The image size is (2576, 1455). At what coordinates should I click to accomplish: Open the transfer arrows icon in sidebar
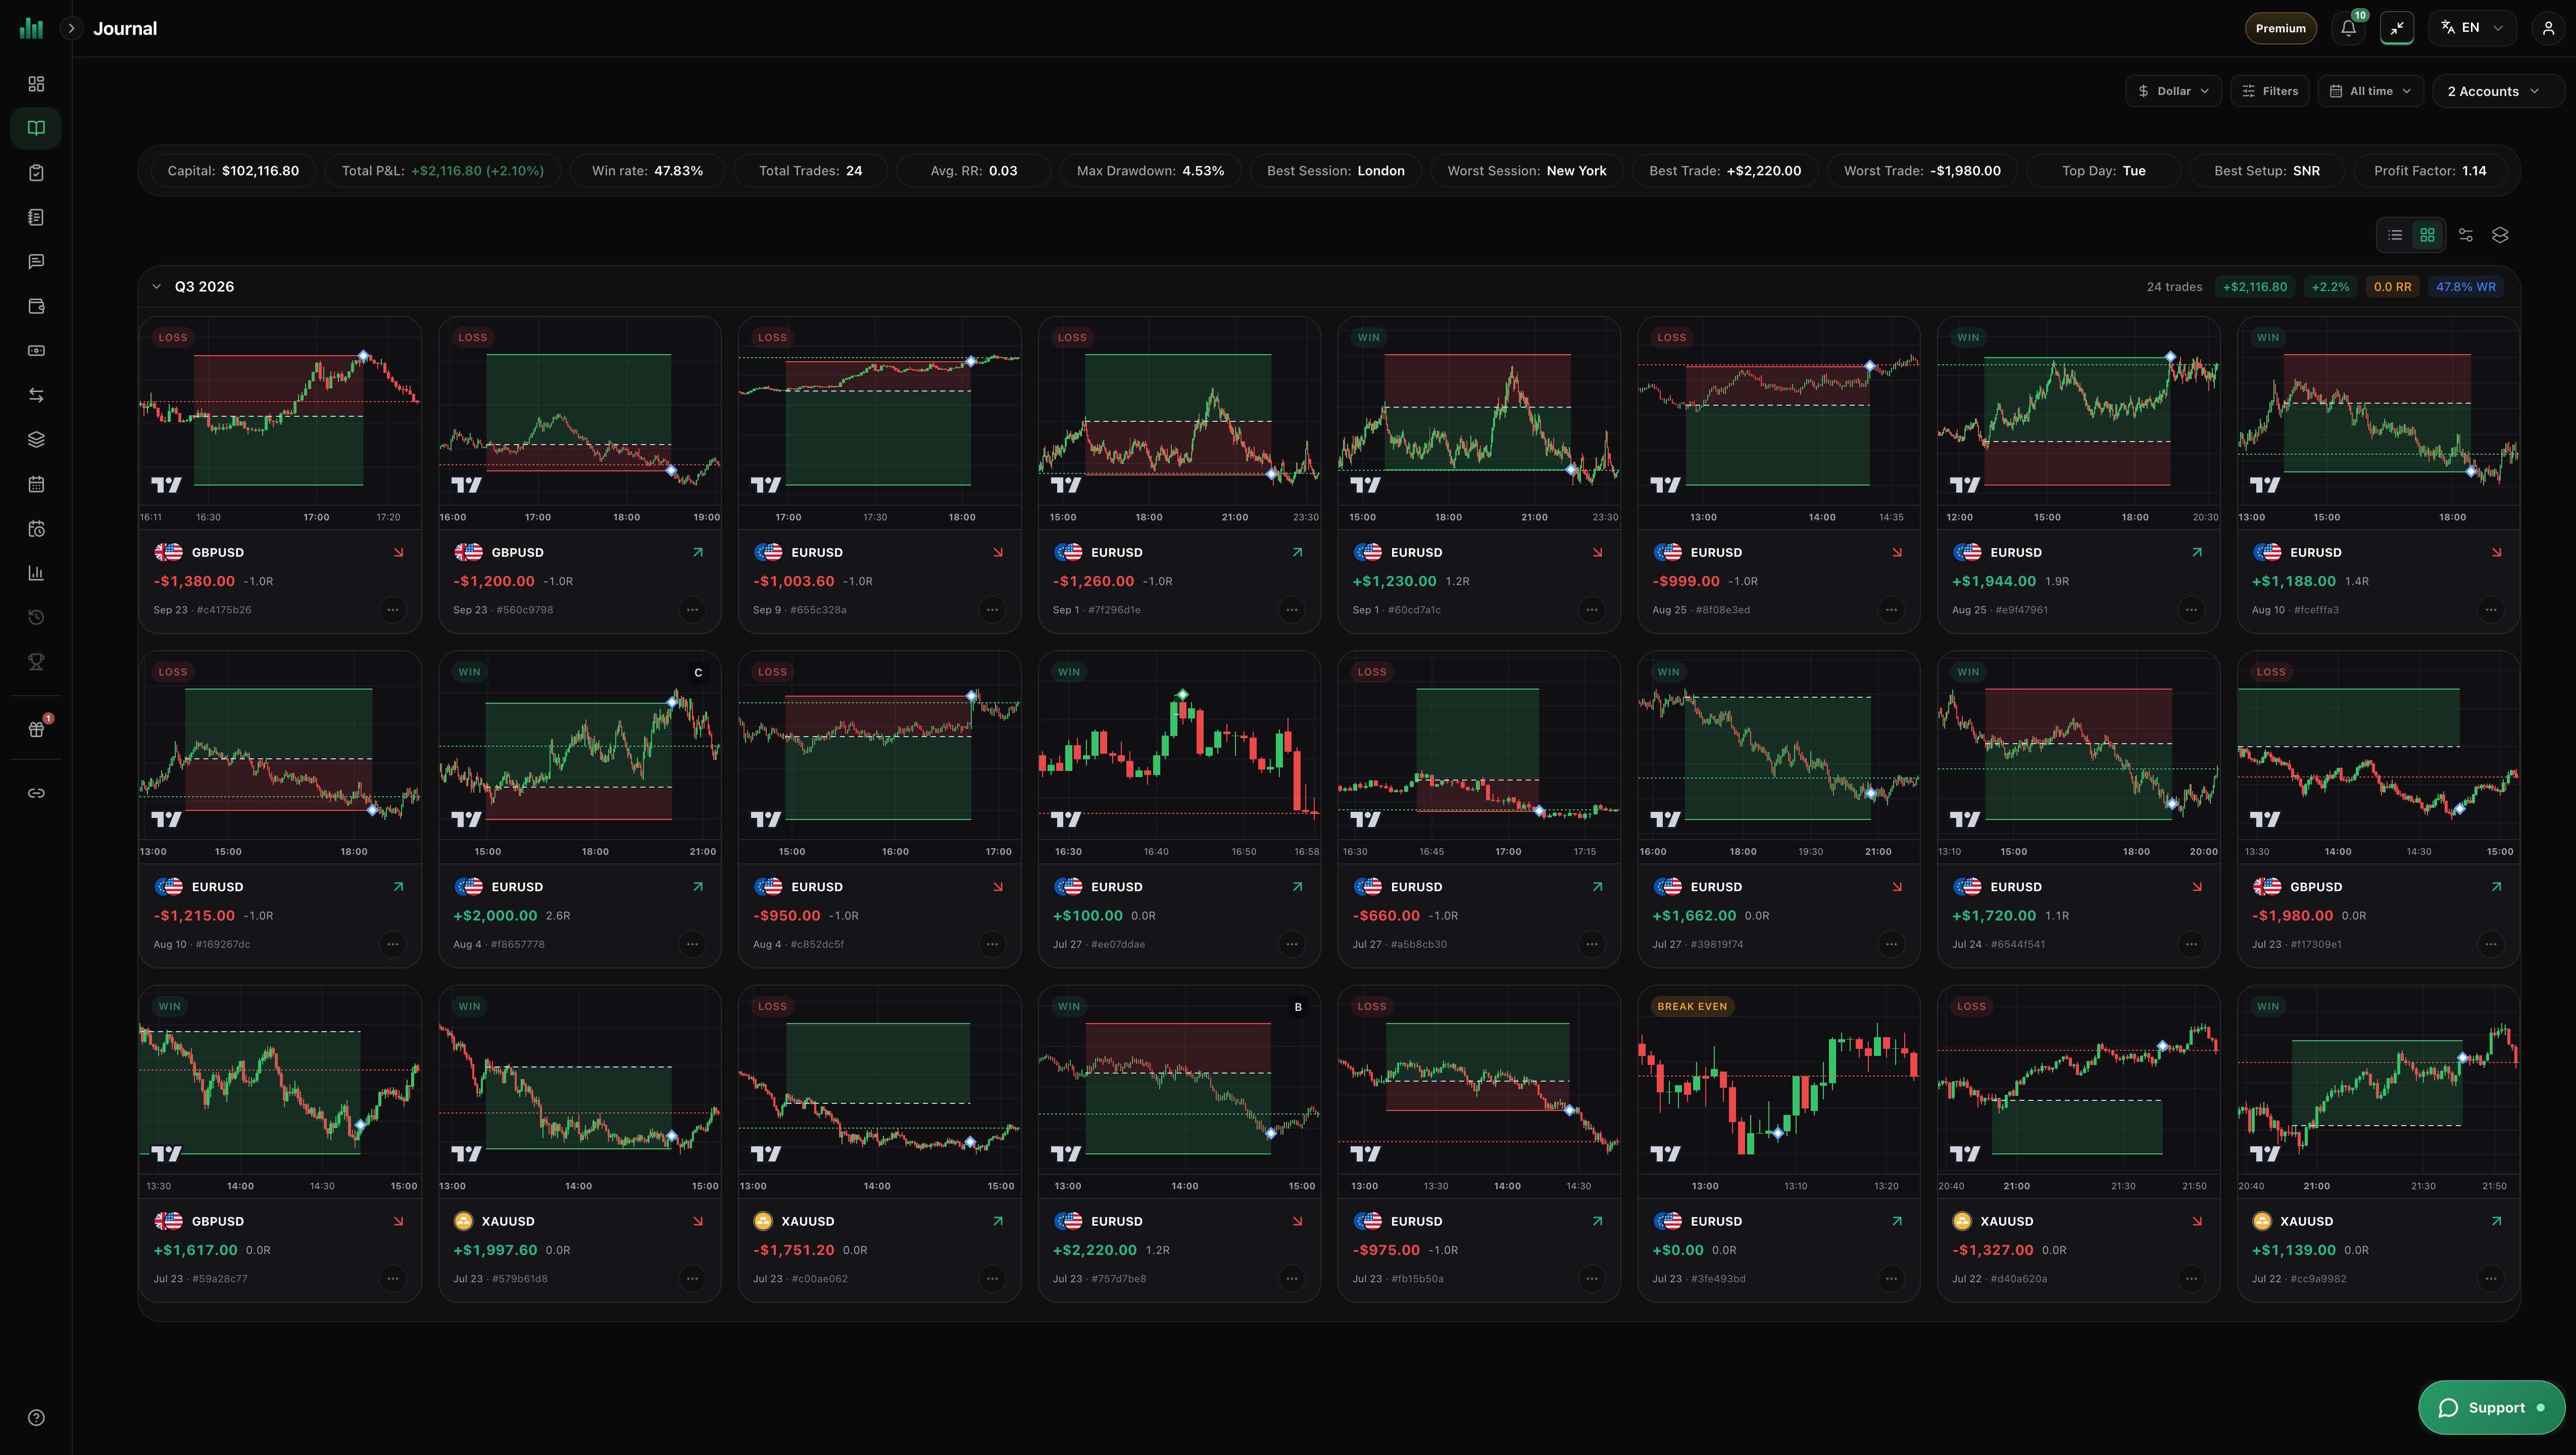click(x=36, y=395)
